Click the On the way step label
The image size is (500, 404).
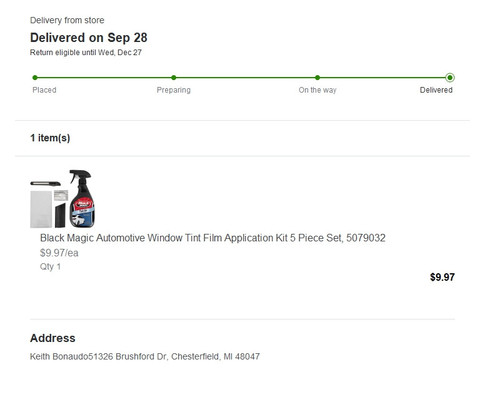317,90
